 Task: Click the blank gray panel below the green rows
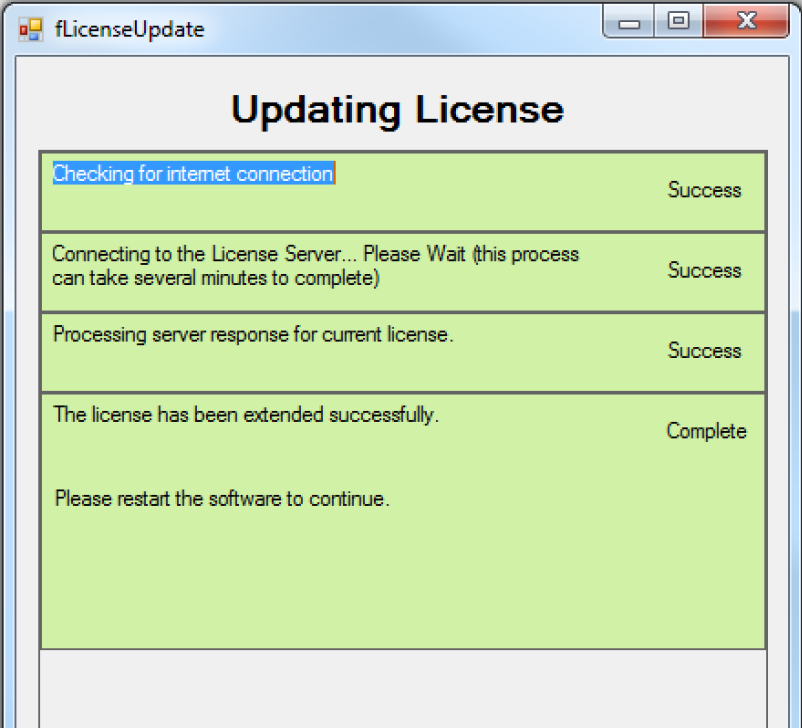point(403,689)
